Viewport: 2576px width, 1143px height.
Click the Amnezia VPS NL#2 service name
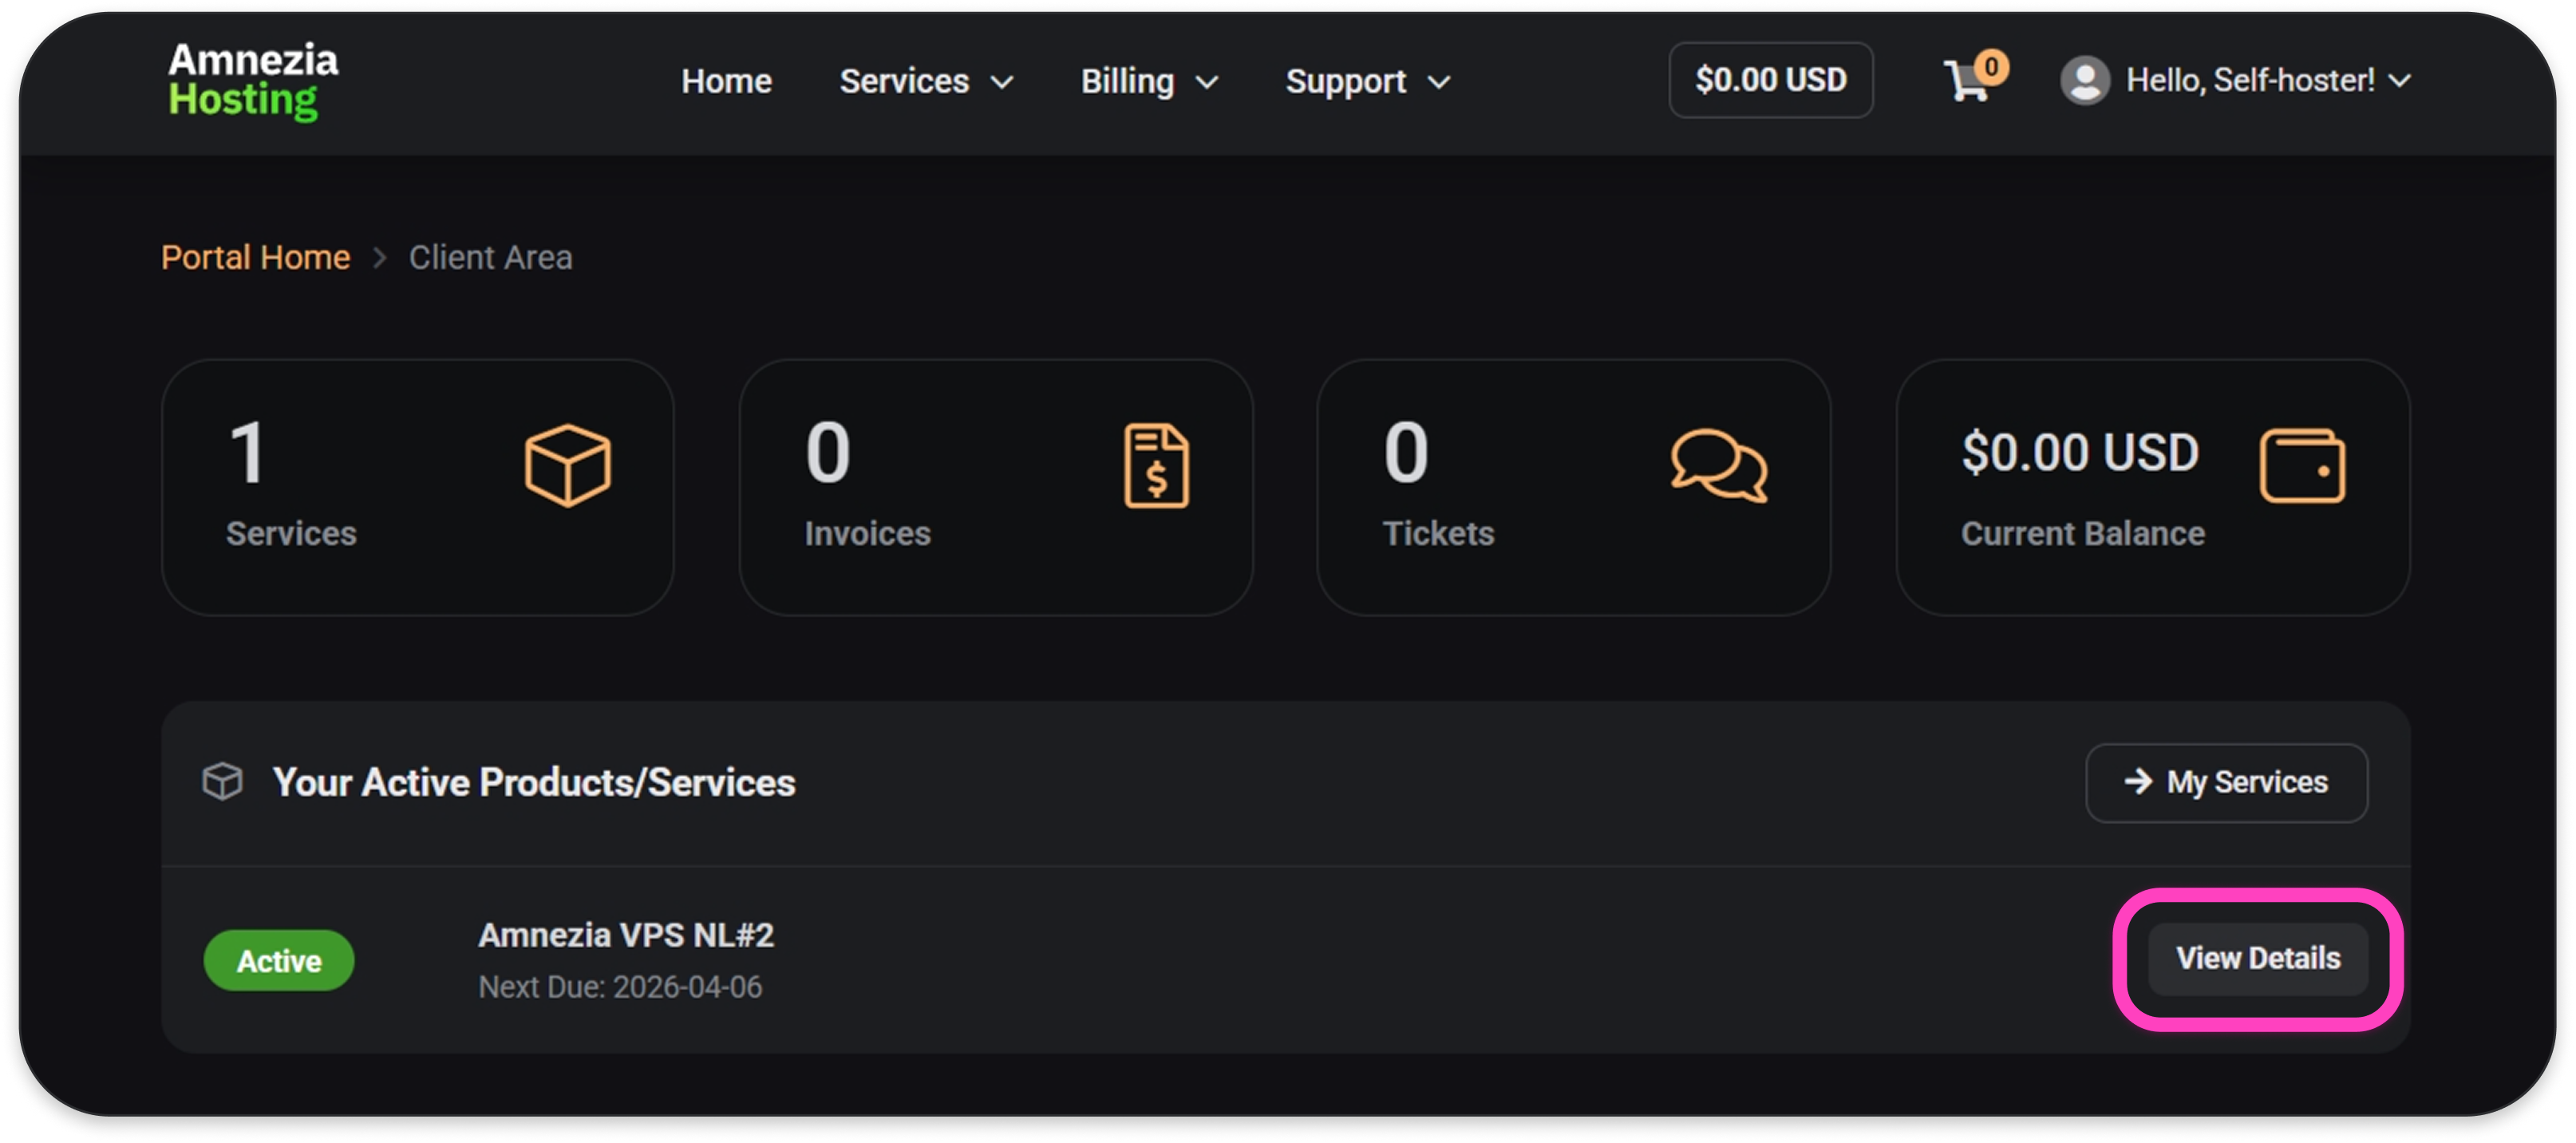tap(626, 935)
